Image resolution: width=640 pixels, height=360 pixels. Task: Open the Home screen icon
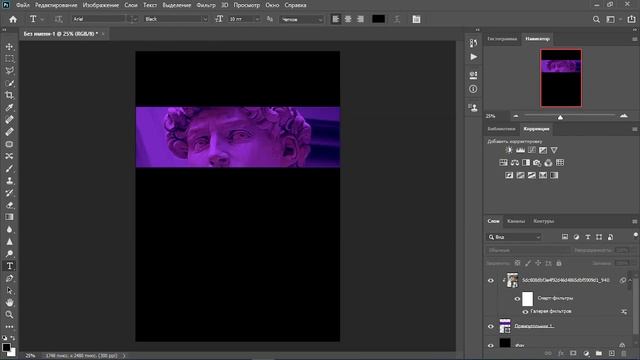pyautogui.click(x=13, y=19)
